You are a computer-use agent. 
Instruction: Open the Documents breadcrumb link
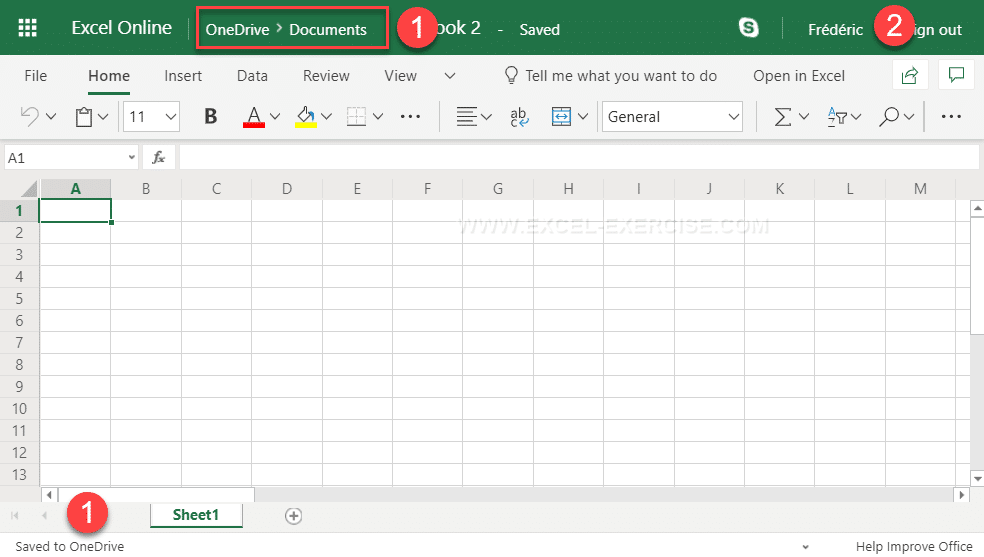click(x=328, y=29)
